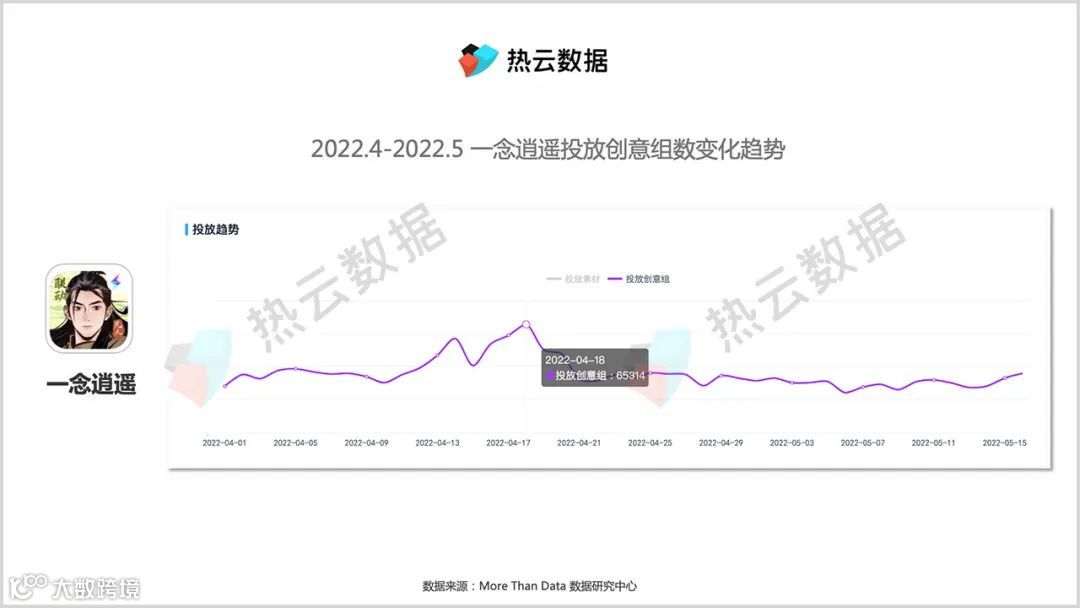Click the x-axis label 2022-04-09
The width and height of the screenshot is (1080, 608).
pos(366,443)
